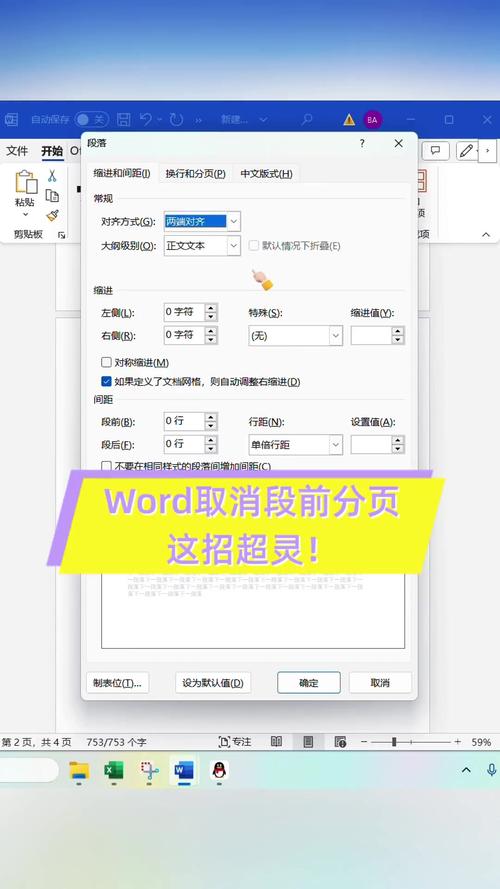Click the 左侧 indent input field
The image size is (500, 889).
click(x=184, y=312)
